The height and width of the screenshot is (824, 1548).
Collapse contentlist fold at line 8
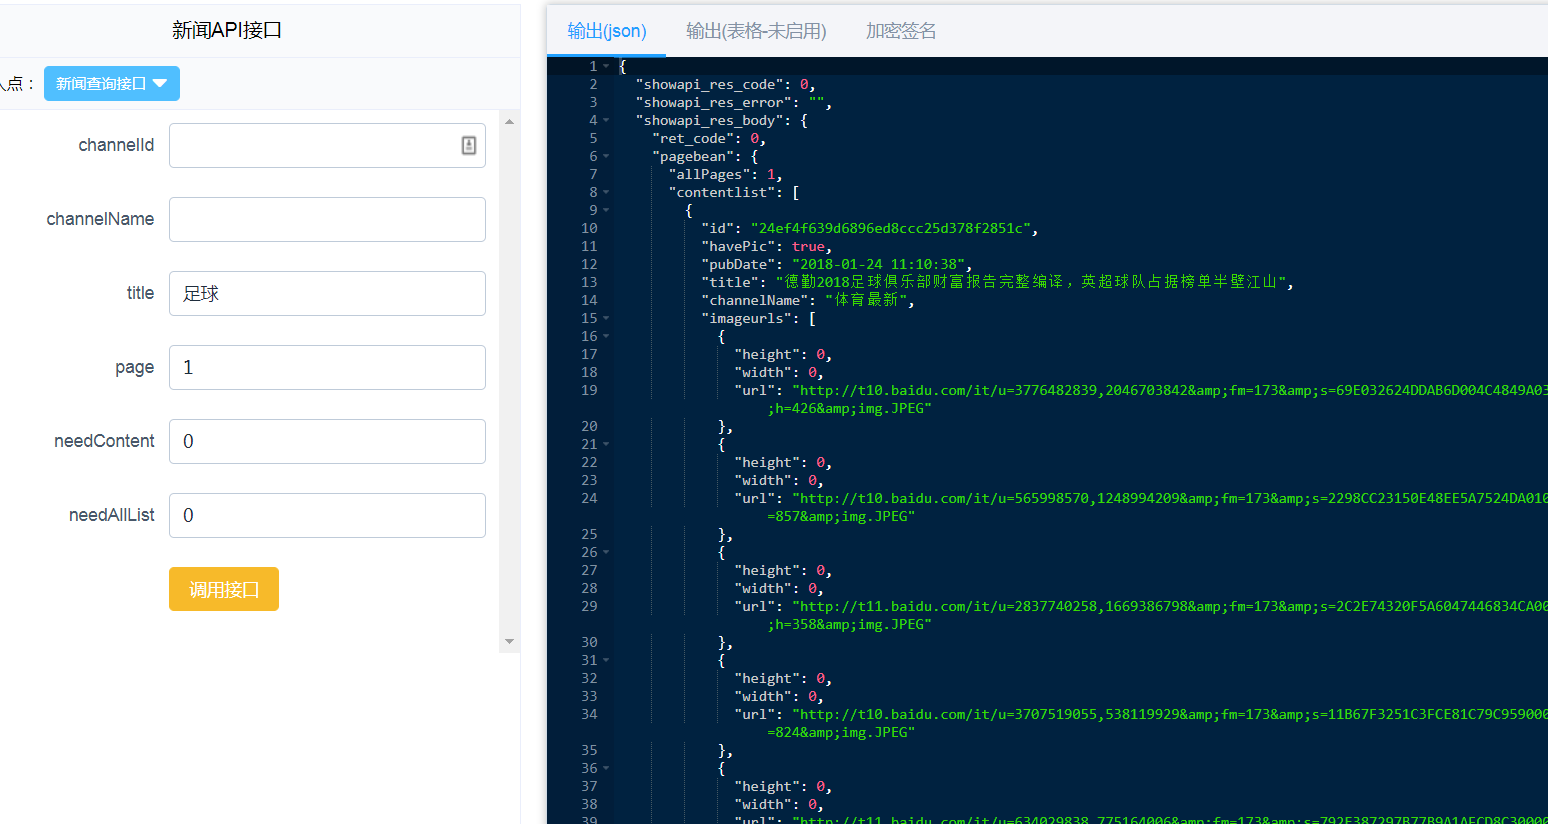pos(606,192)
